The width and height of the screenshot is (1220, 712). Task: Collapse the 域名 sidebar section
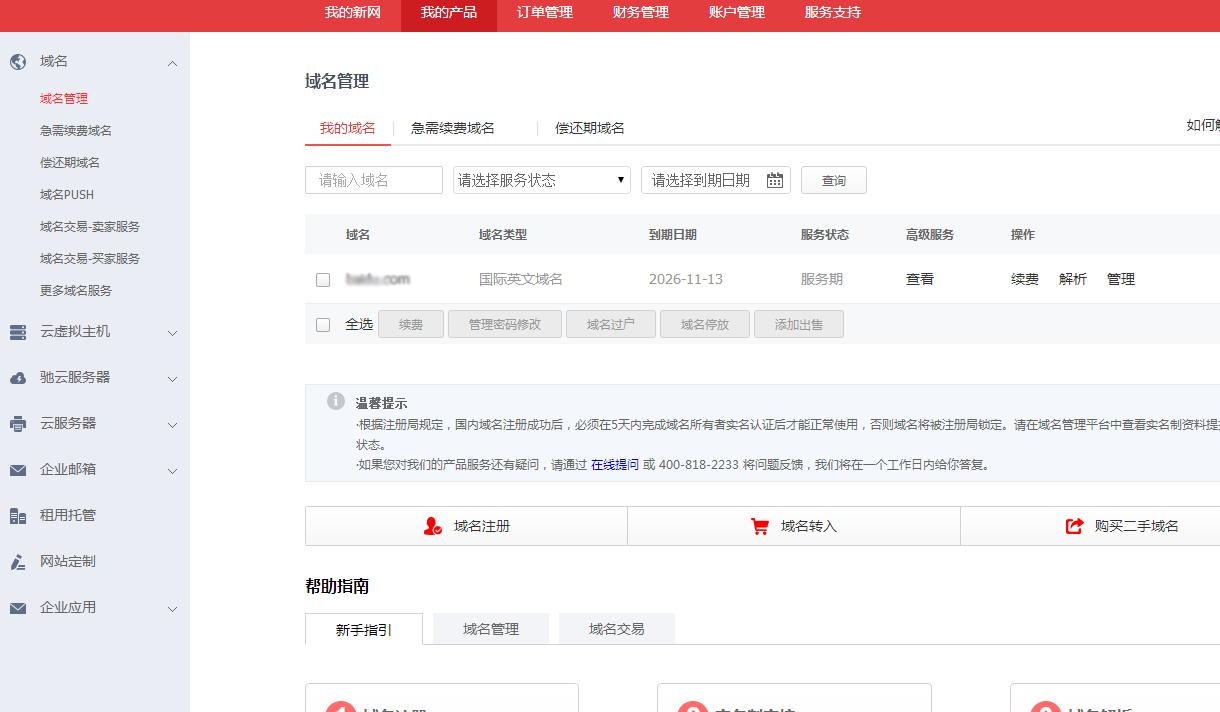(x=171, y=61)
